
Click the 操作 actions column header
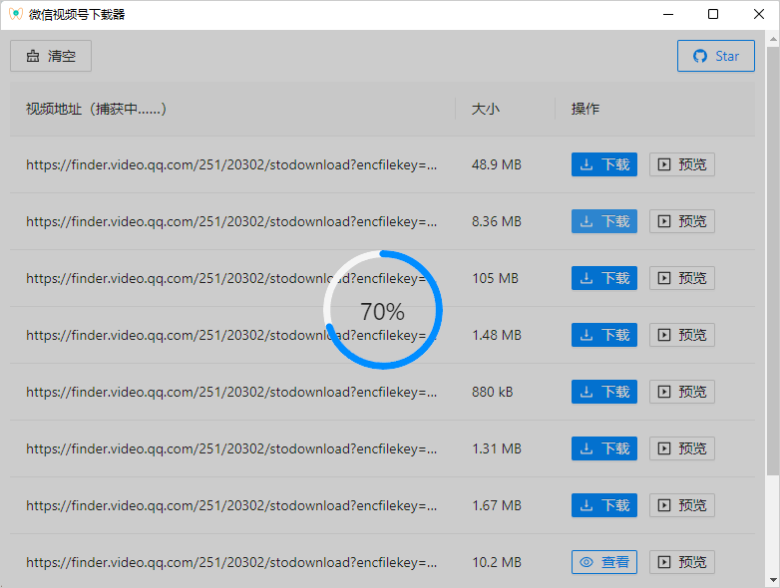click(x=585, y=108)
